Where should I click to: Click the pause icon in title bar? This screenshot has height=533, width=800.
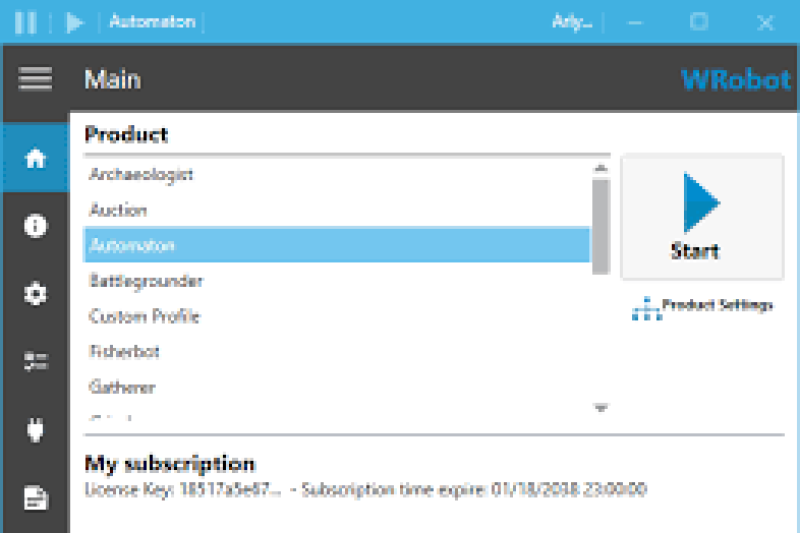coord(26,22)
